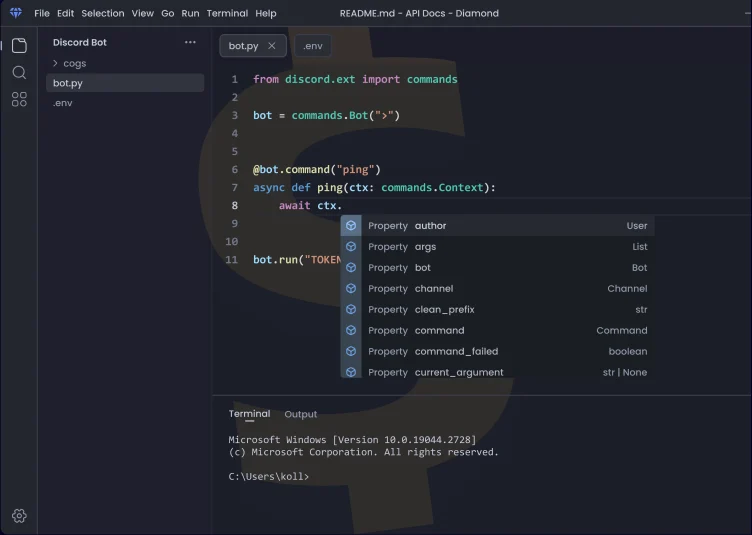
Task: Choose the bot autocomplete suggestion
Action: 497,268
